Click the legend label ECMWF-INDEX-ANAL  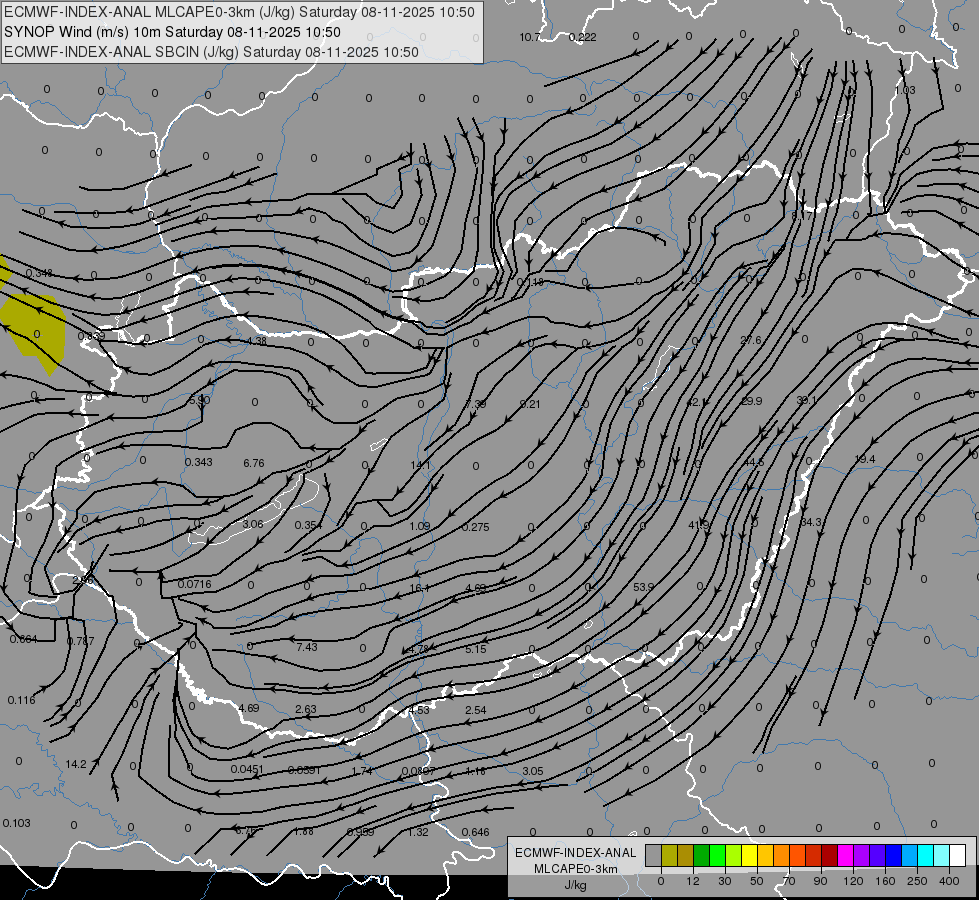coord(575,853)
